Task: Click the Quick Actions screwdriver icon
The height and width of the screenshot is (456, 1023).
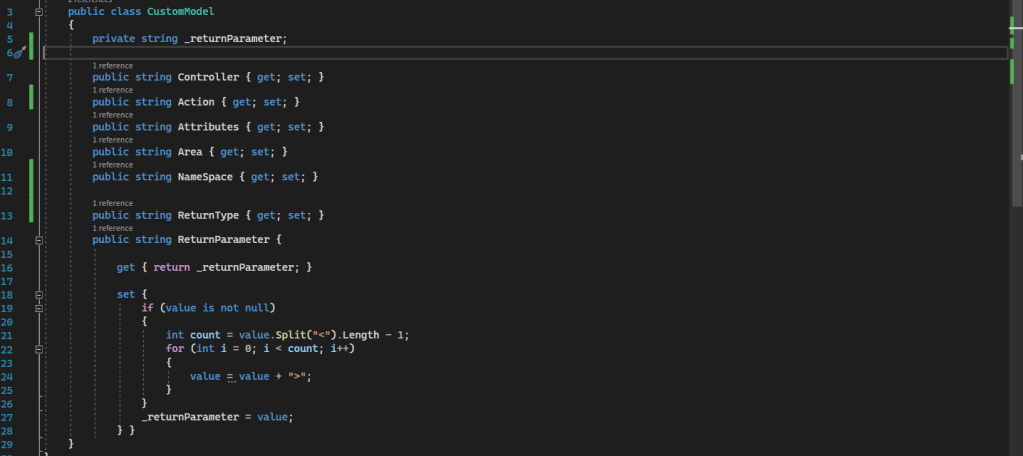Action: point(19,52)
